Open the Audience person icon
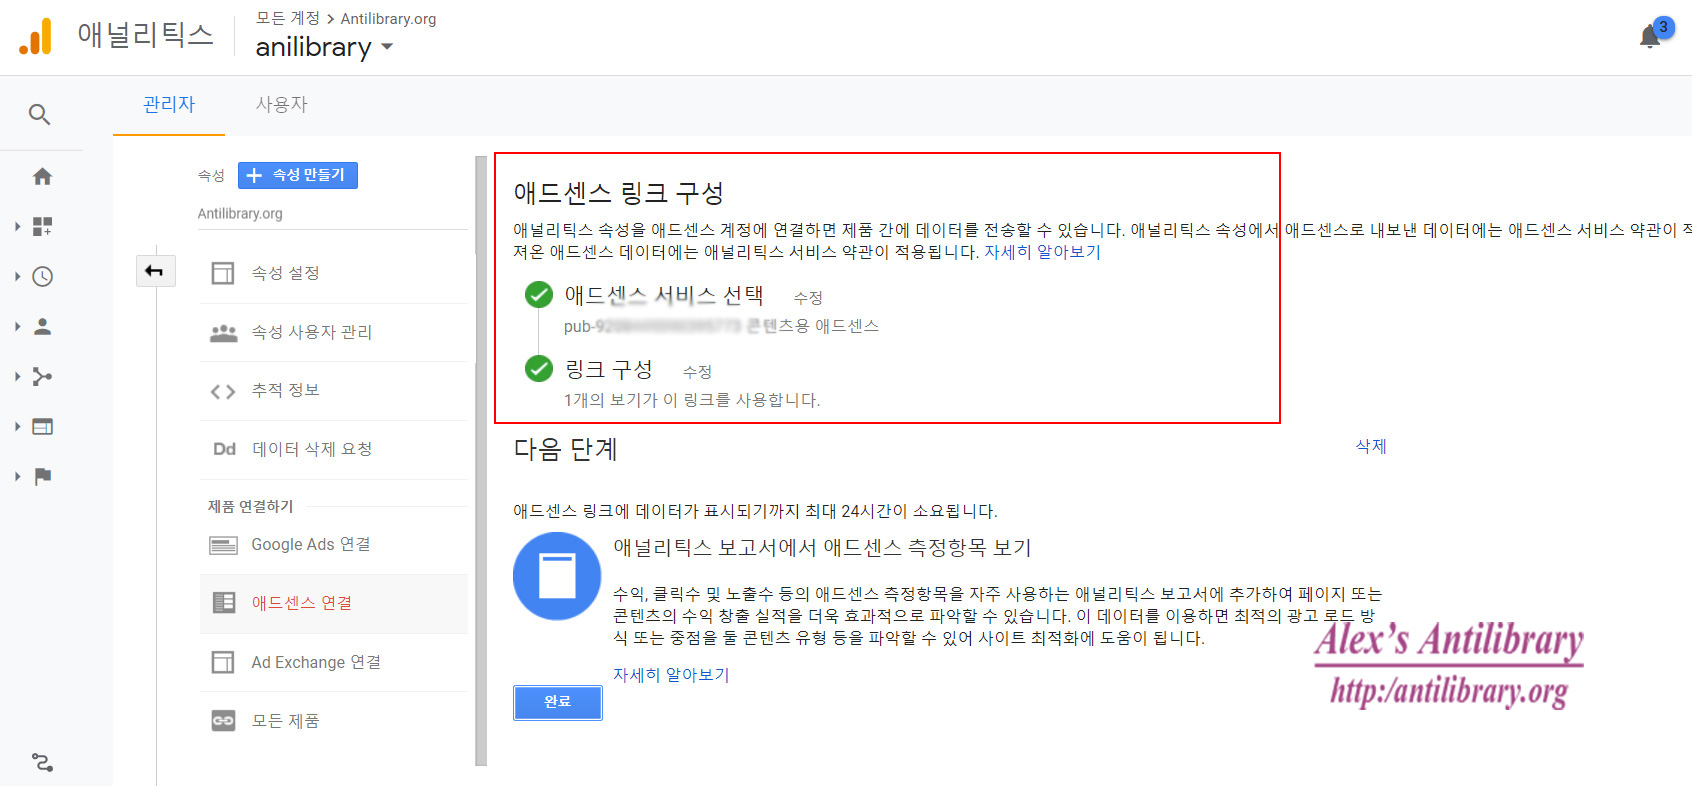The height and width of the screenshot is (786, 1692). pyautogui.click(x=42, y=327)
